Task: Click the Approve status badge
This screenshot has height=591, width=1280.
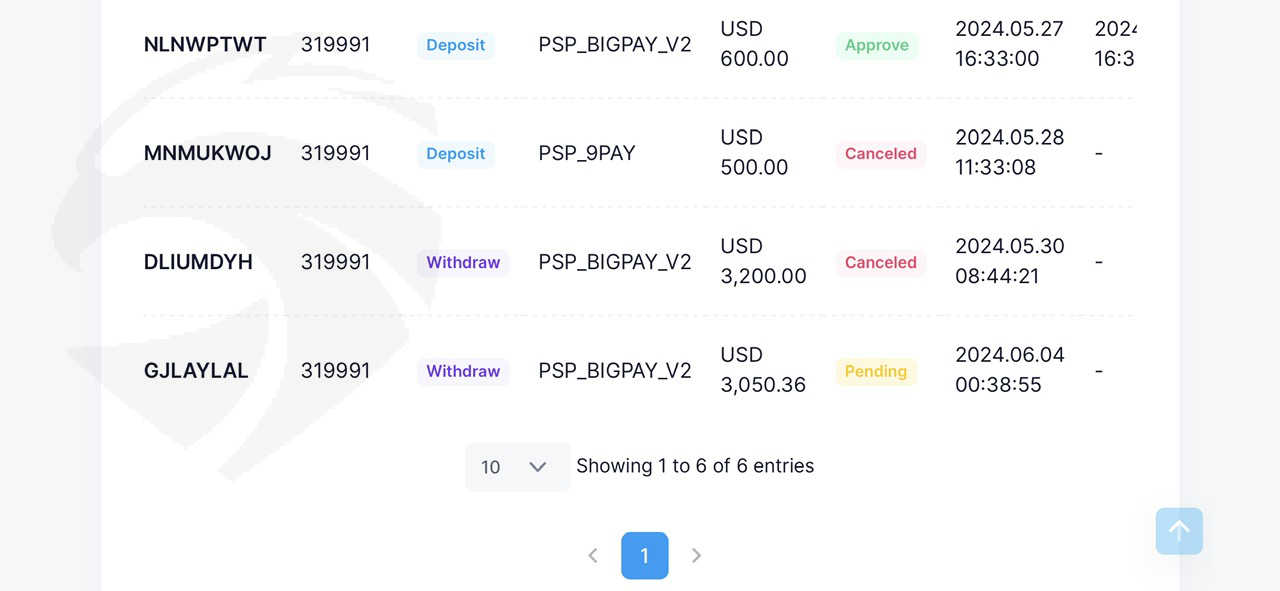Action: (x=877, y=45)
